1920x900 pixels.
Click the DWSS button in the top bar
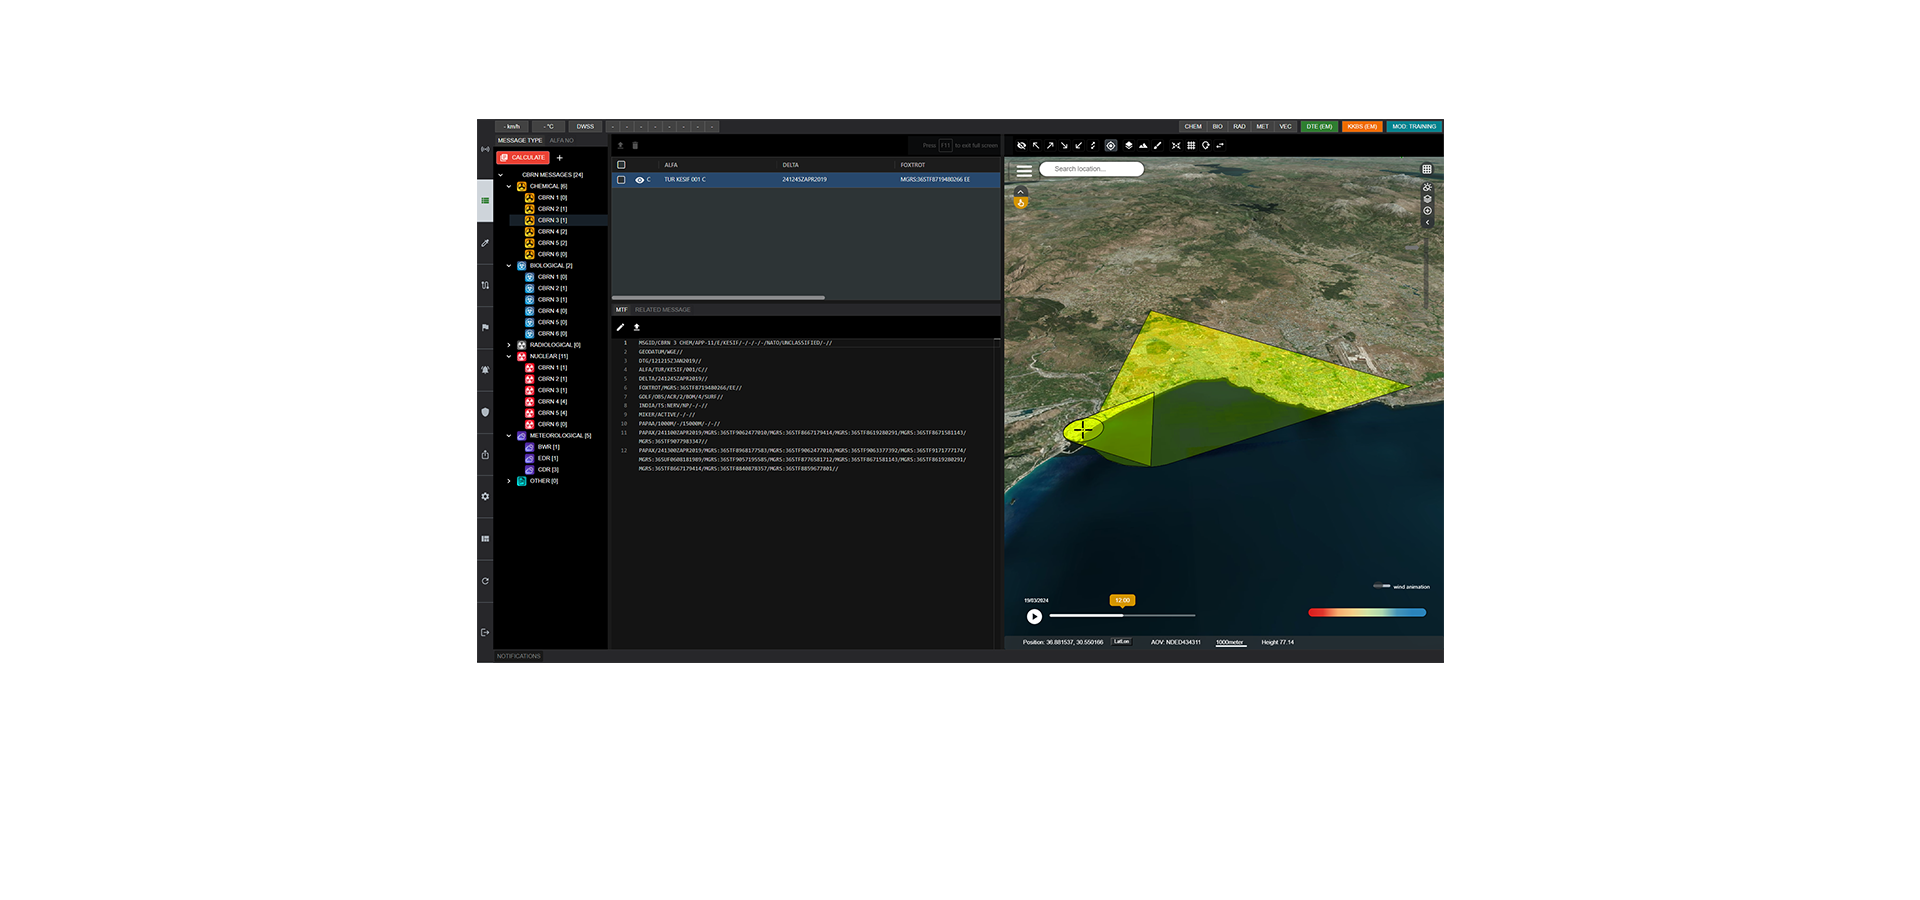585,127
